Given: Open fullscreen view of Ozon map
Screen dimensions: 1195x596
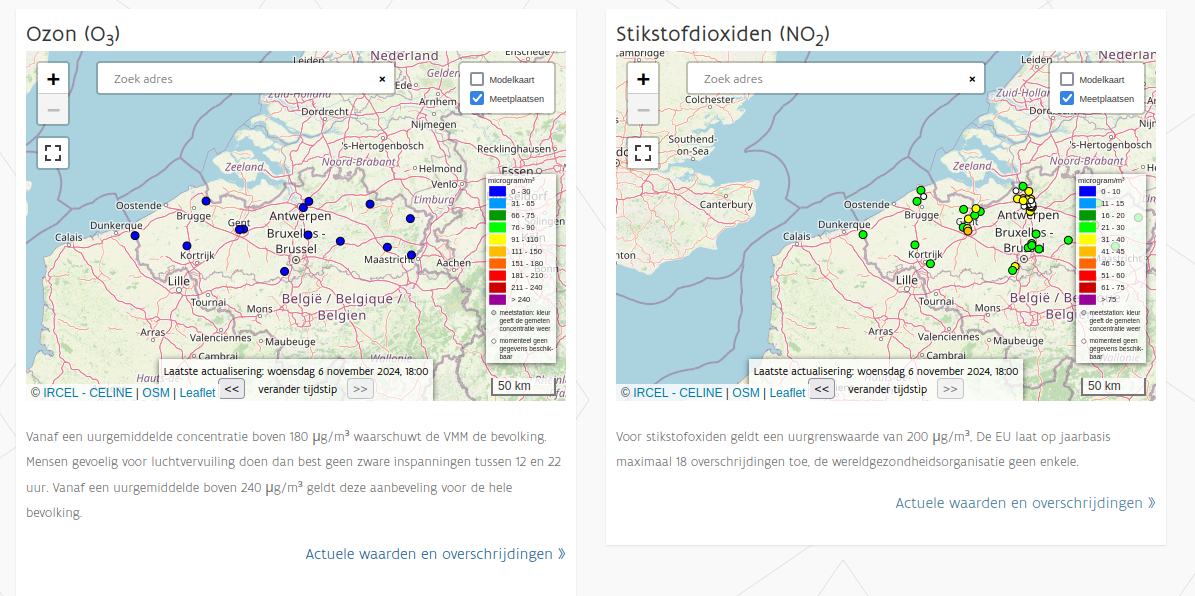Looking at the screenshot, I should [53, 153].
